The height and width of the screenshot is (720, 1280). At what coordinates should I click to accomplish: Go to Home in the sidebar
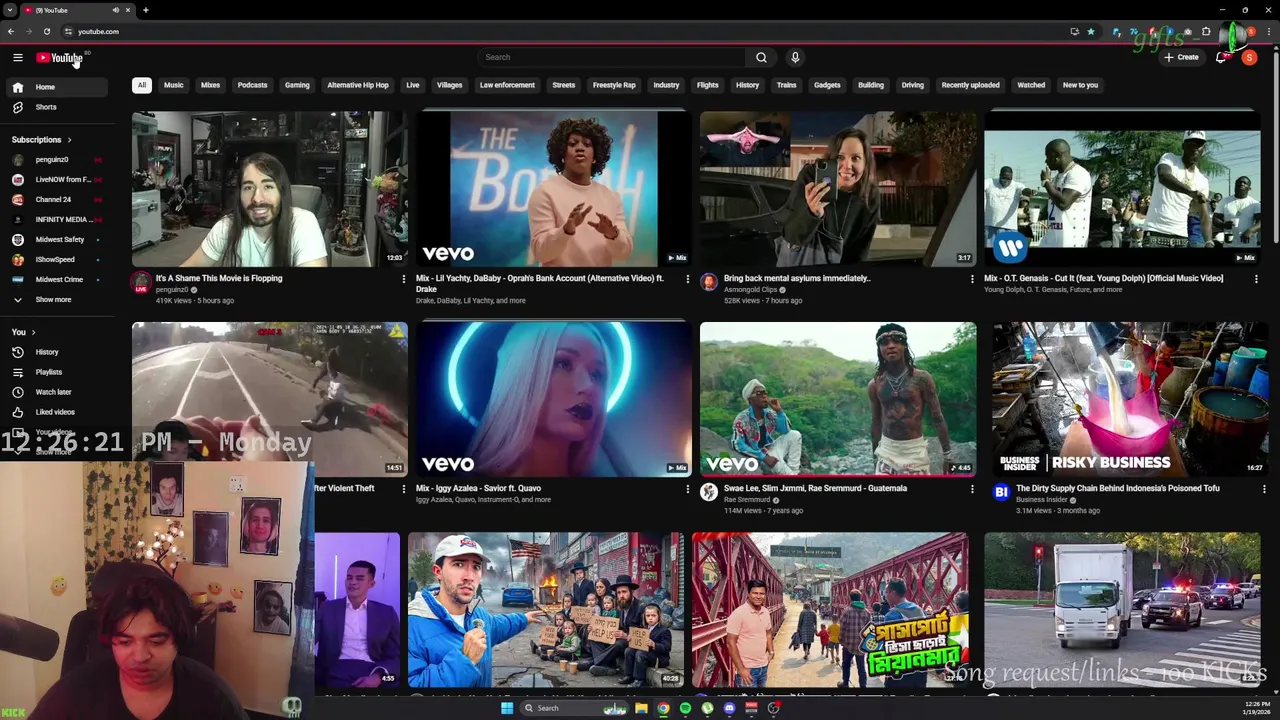pos(55,87)
